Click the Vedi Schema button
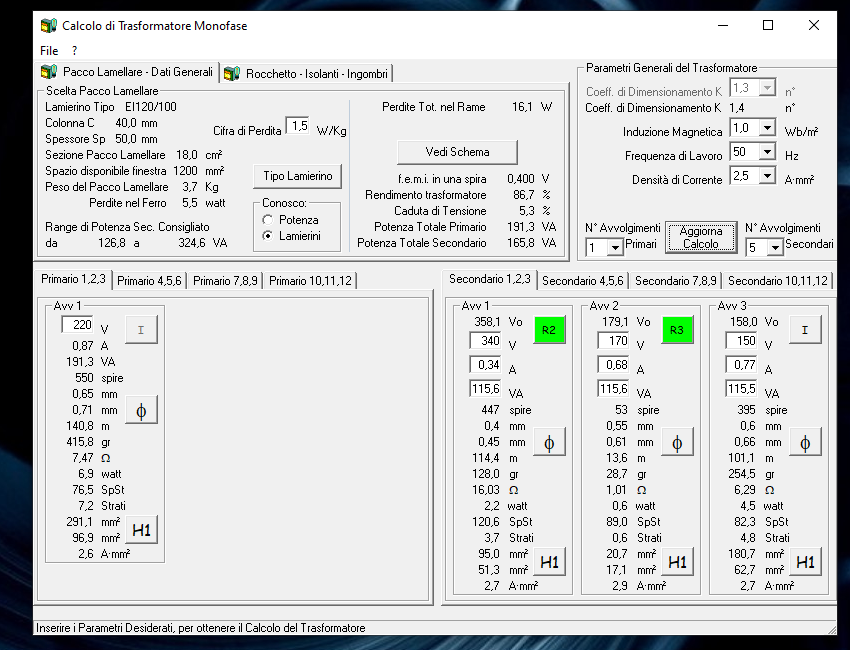850x650 pixels. tap(457, 152)
